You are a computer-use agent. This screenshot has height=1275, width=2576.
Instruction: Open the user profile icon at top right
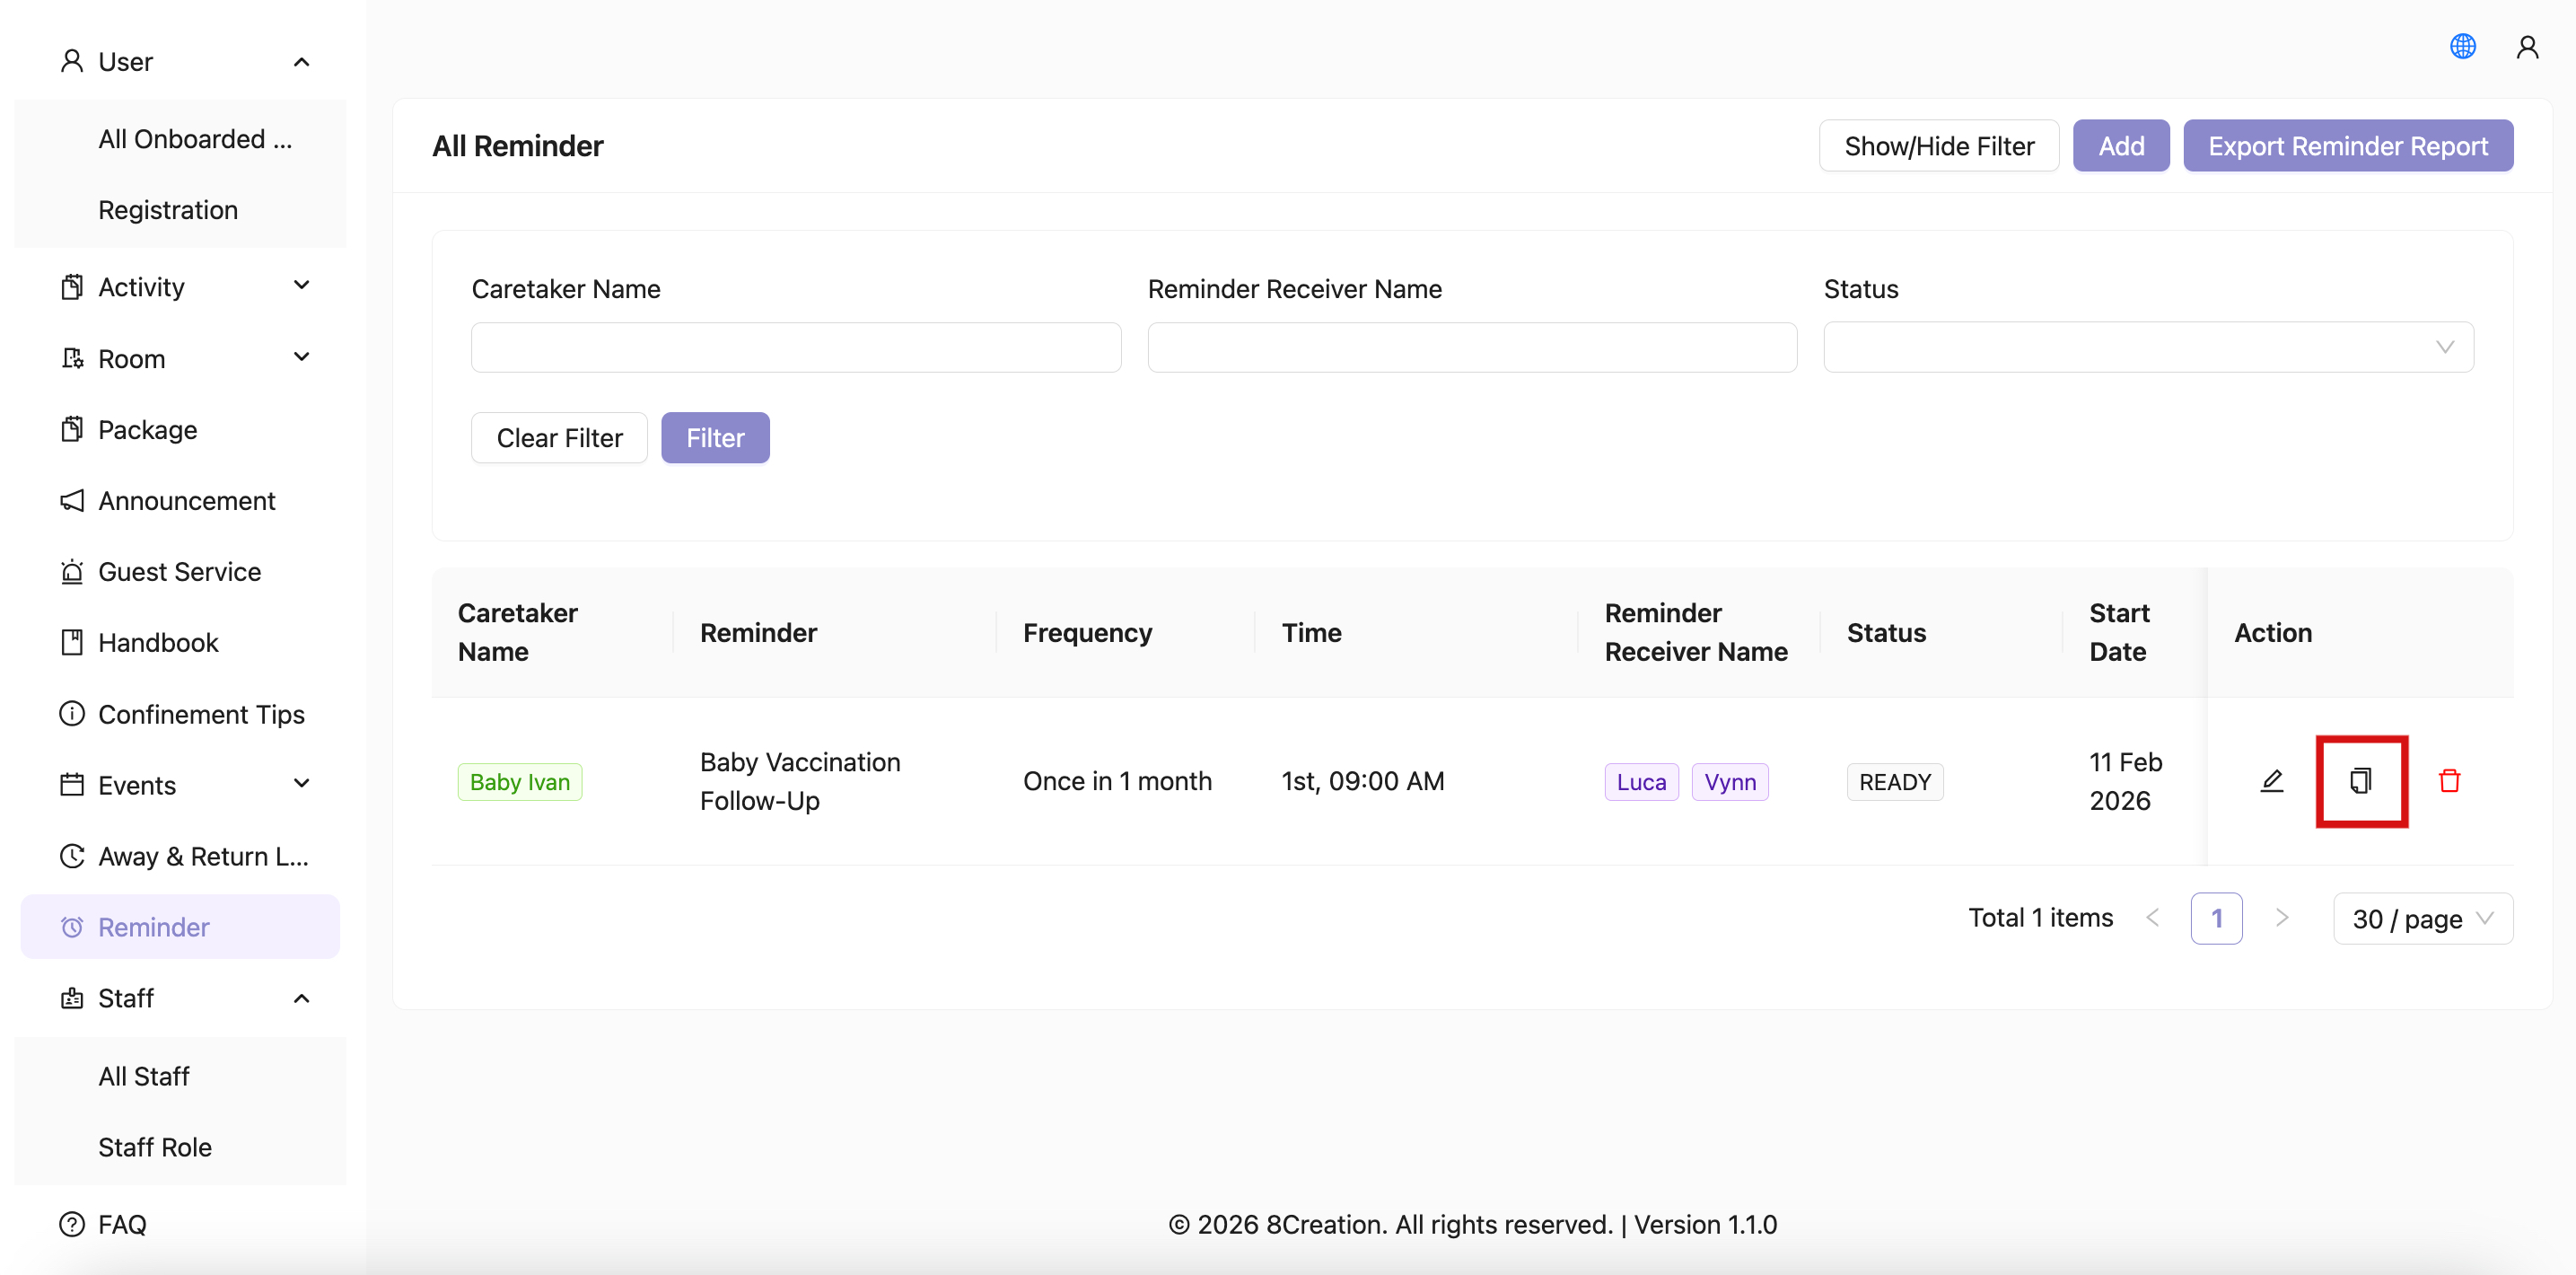point(2527,46)
